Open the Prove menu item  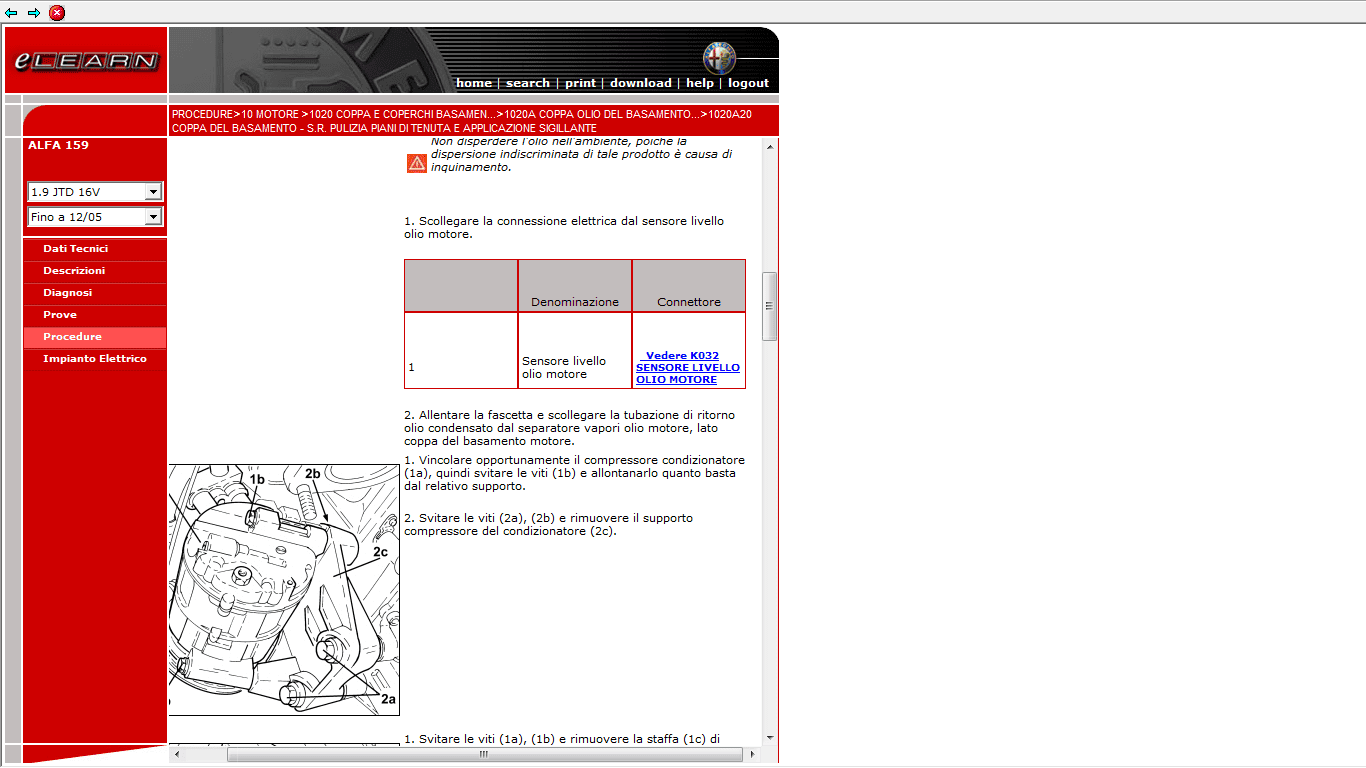coord(60,315)
